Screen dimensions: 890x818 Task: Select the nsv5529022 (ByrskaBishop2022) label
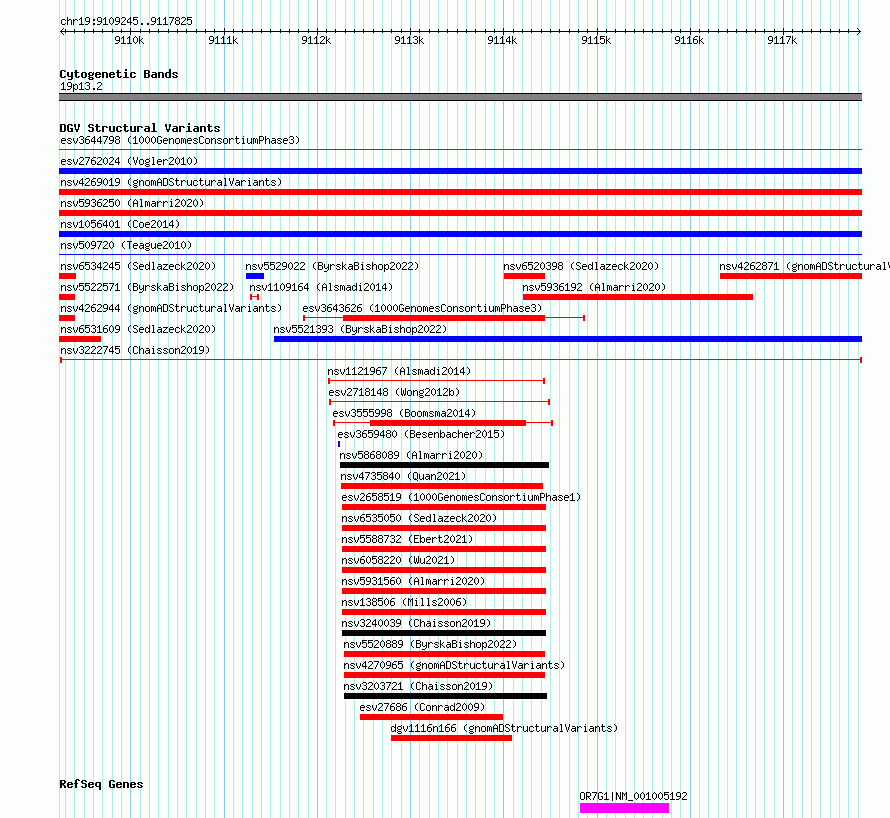point(332,266)
